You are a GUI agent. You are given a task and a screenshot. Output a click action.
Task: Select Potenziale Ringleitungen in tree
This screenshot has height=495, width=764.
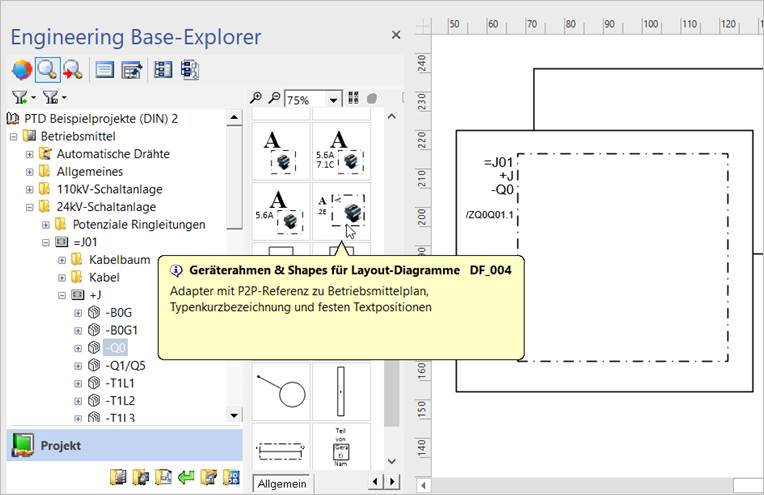[139, 225]
